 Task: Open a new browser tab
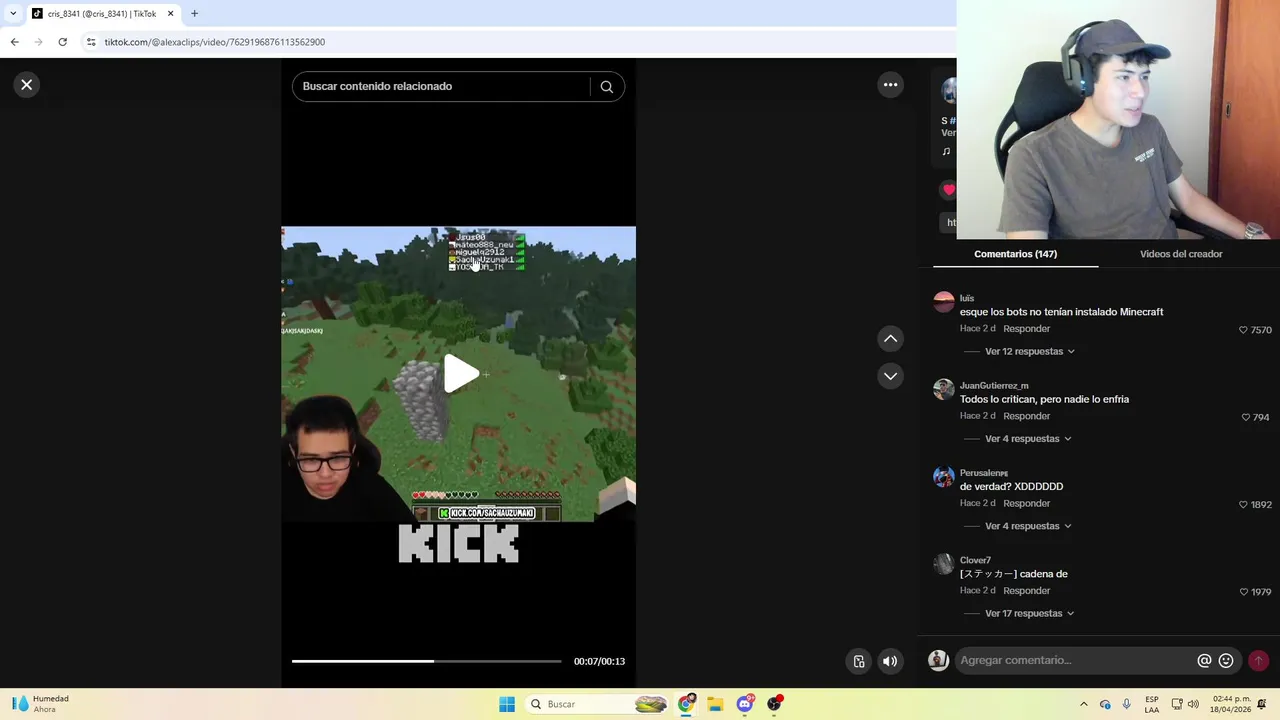tap(194, 14)
